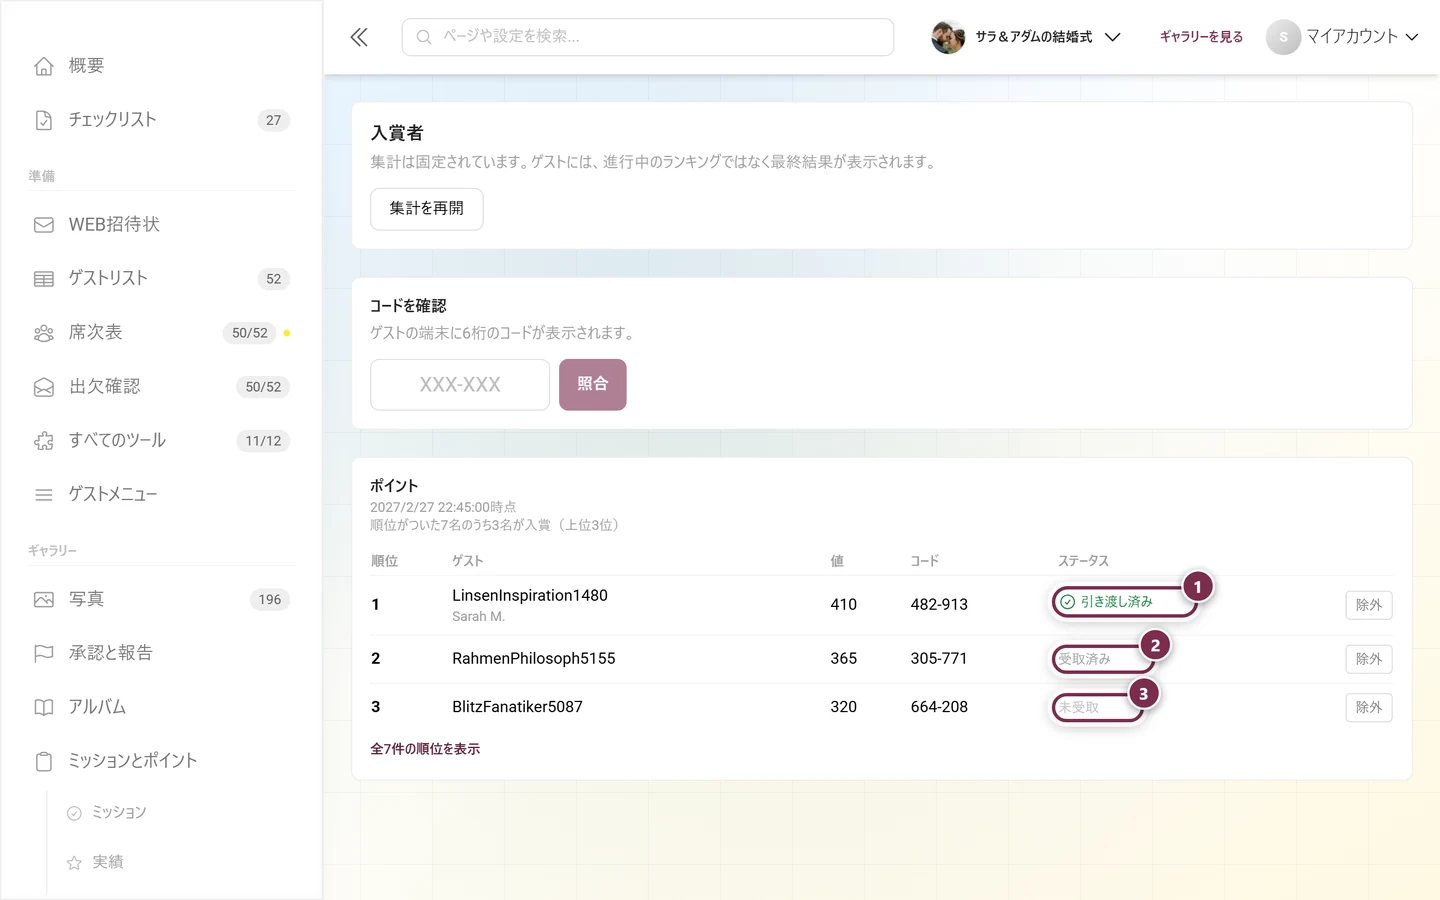
Task: Click the magnifier icon in the search box
Action: [x=424, y=37]
